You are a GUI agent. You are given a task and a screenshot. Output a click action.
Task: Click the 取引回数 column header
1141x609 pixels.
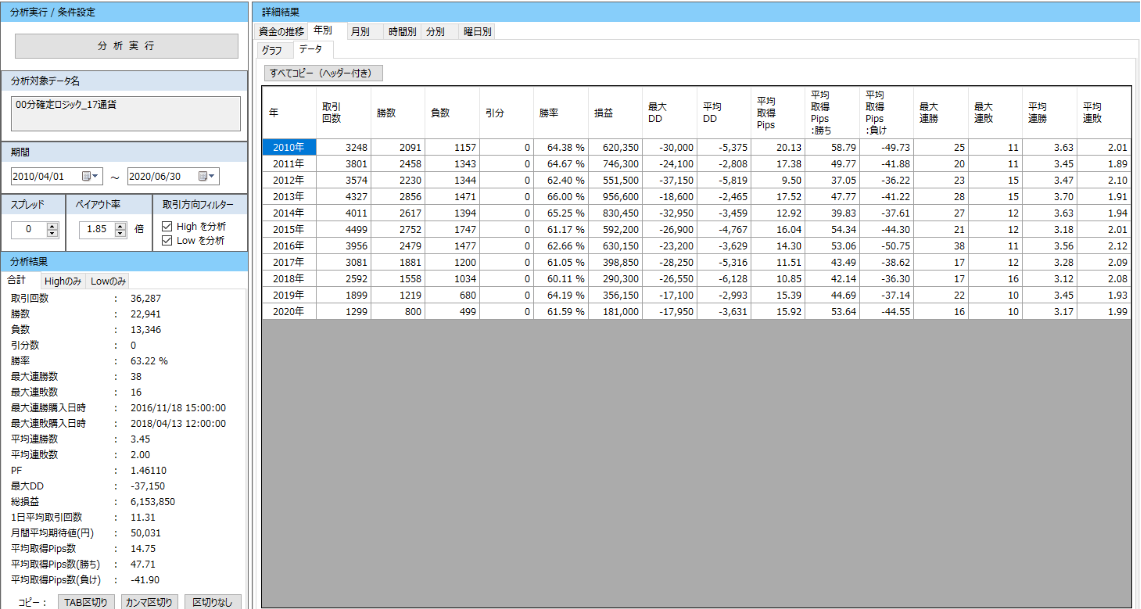point(343,113)
